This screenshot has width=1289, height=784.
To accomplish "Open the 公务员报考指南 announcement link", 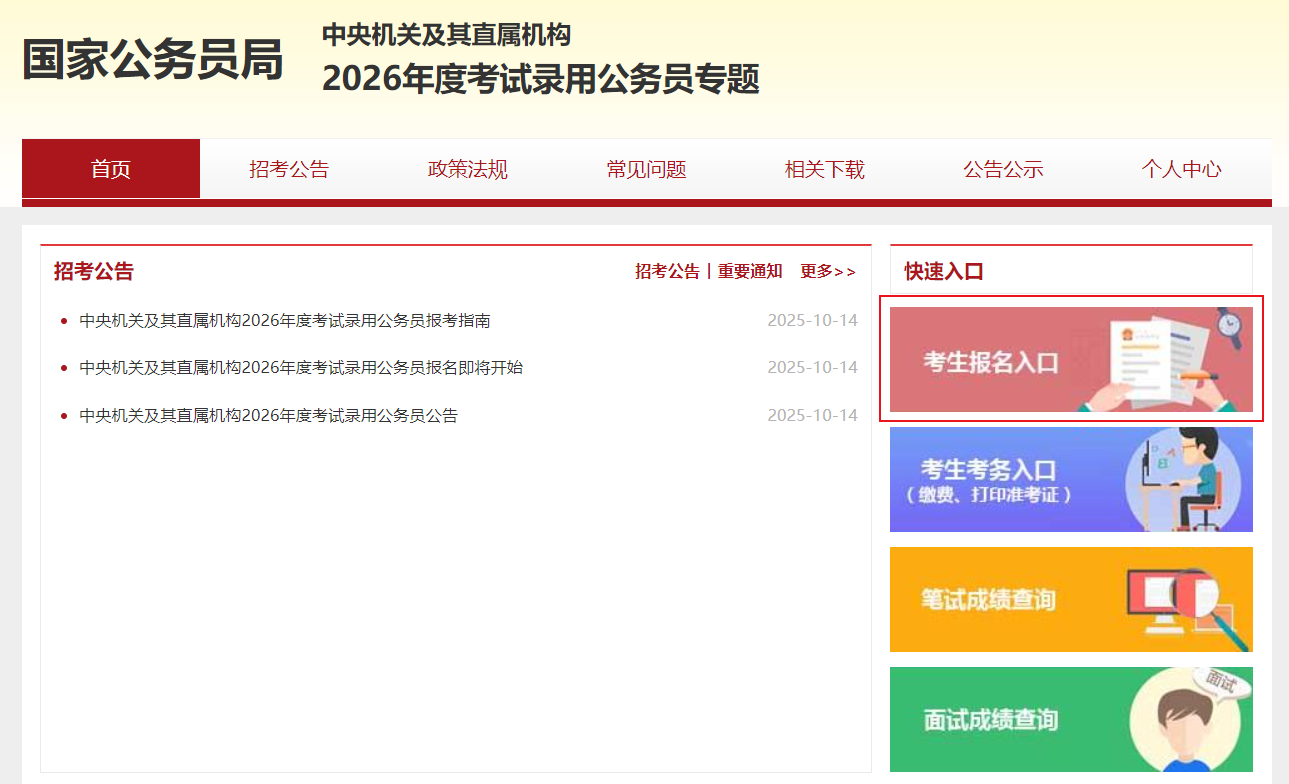I will (285, 321).
